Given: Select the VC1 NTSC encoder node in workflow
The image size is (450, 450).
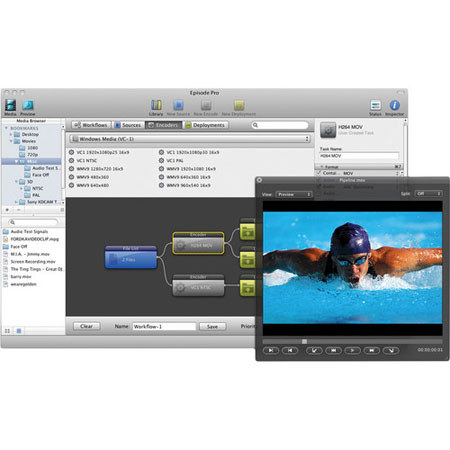Looking at the screenshot, I should point(198,285).
